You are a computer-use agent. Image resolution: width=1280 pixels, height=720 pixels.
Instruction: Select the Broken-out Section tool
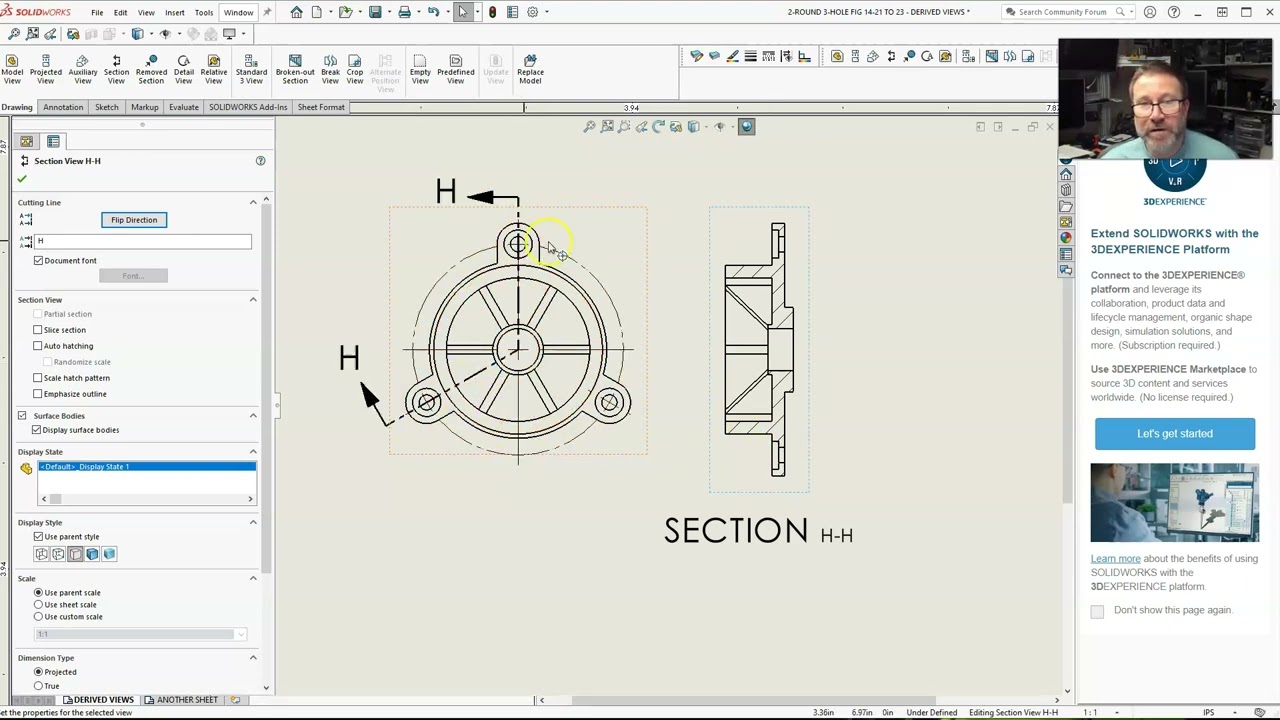[295, 68]
